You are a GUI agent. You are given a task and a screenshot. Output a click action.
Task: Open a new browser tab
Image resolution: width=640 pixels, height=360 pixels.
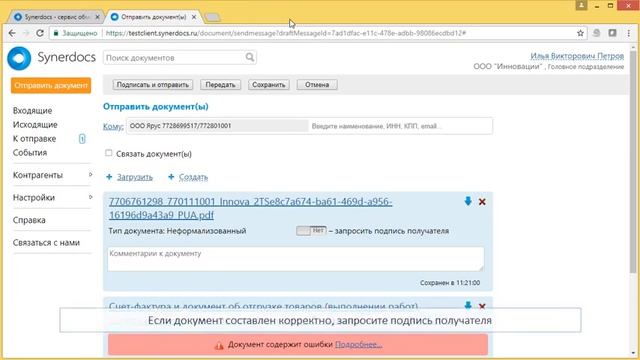(212, 17)
